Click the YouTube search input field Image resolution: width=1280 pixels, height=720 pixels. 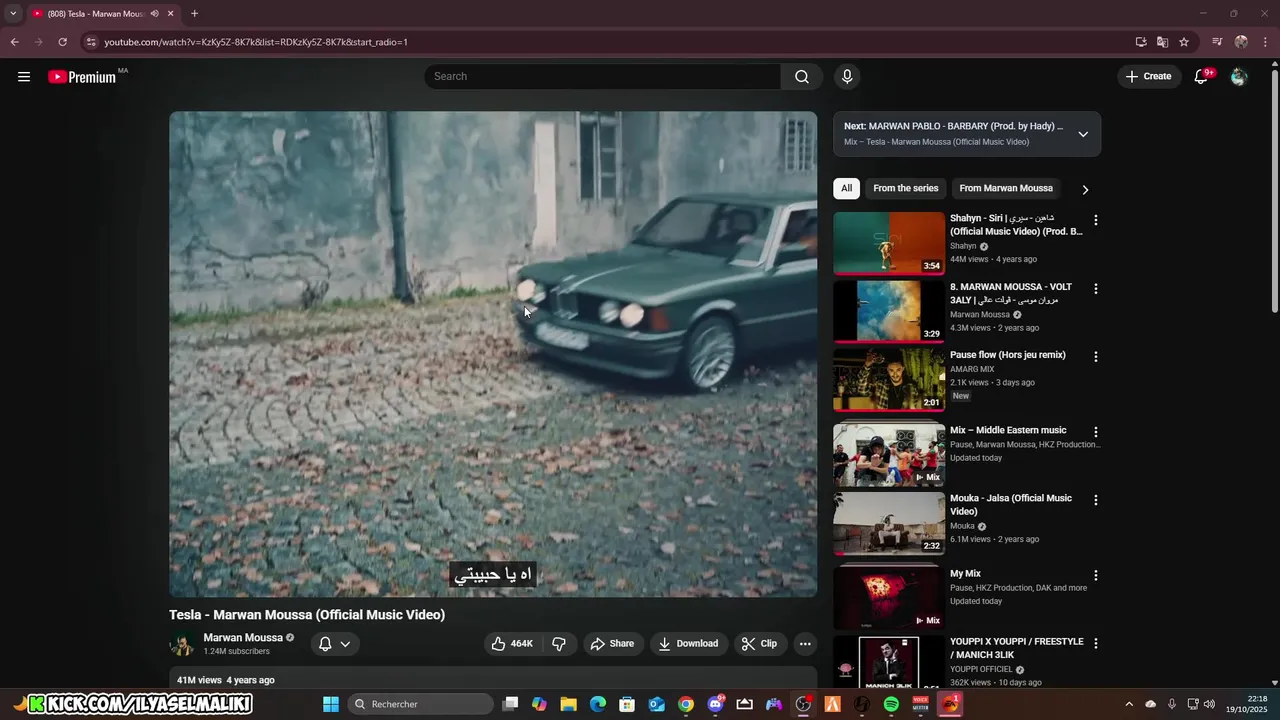tap(603, 76)
